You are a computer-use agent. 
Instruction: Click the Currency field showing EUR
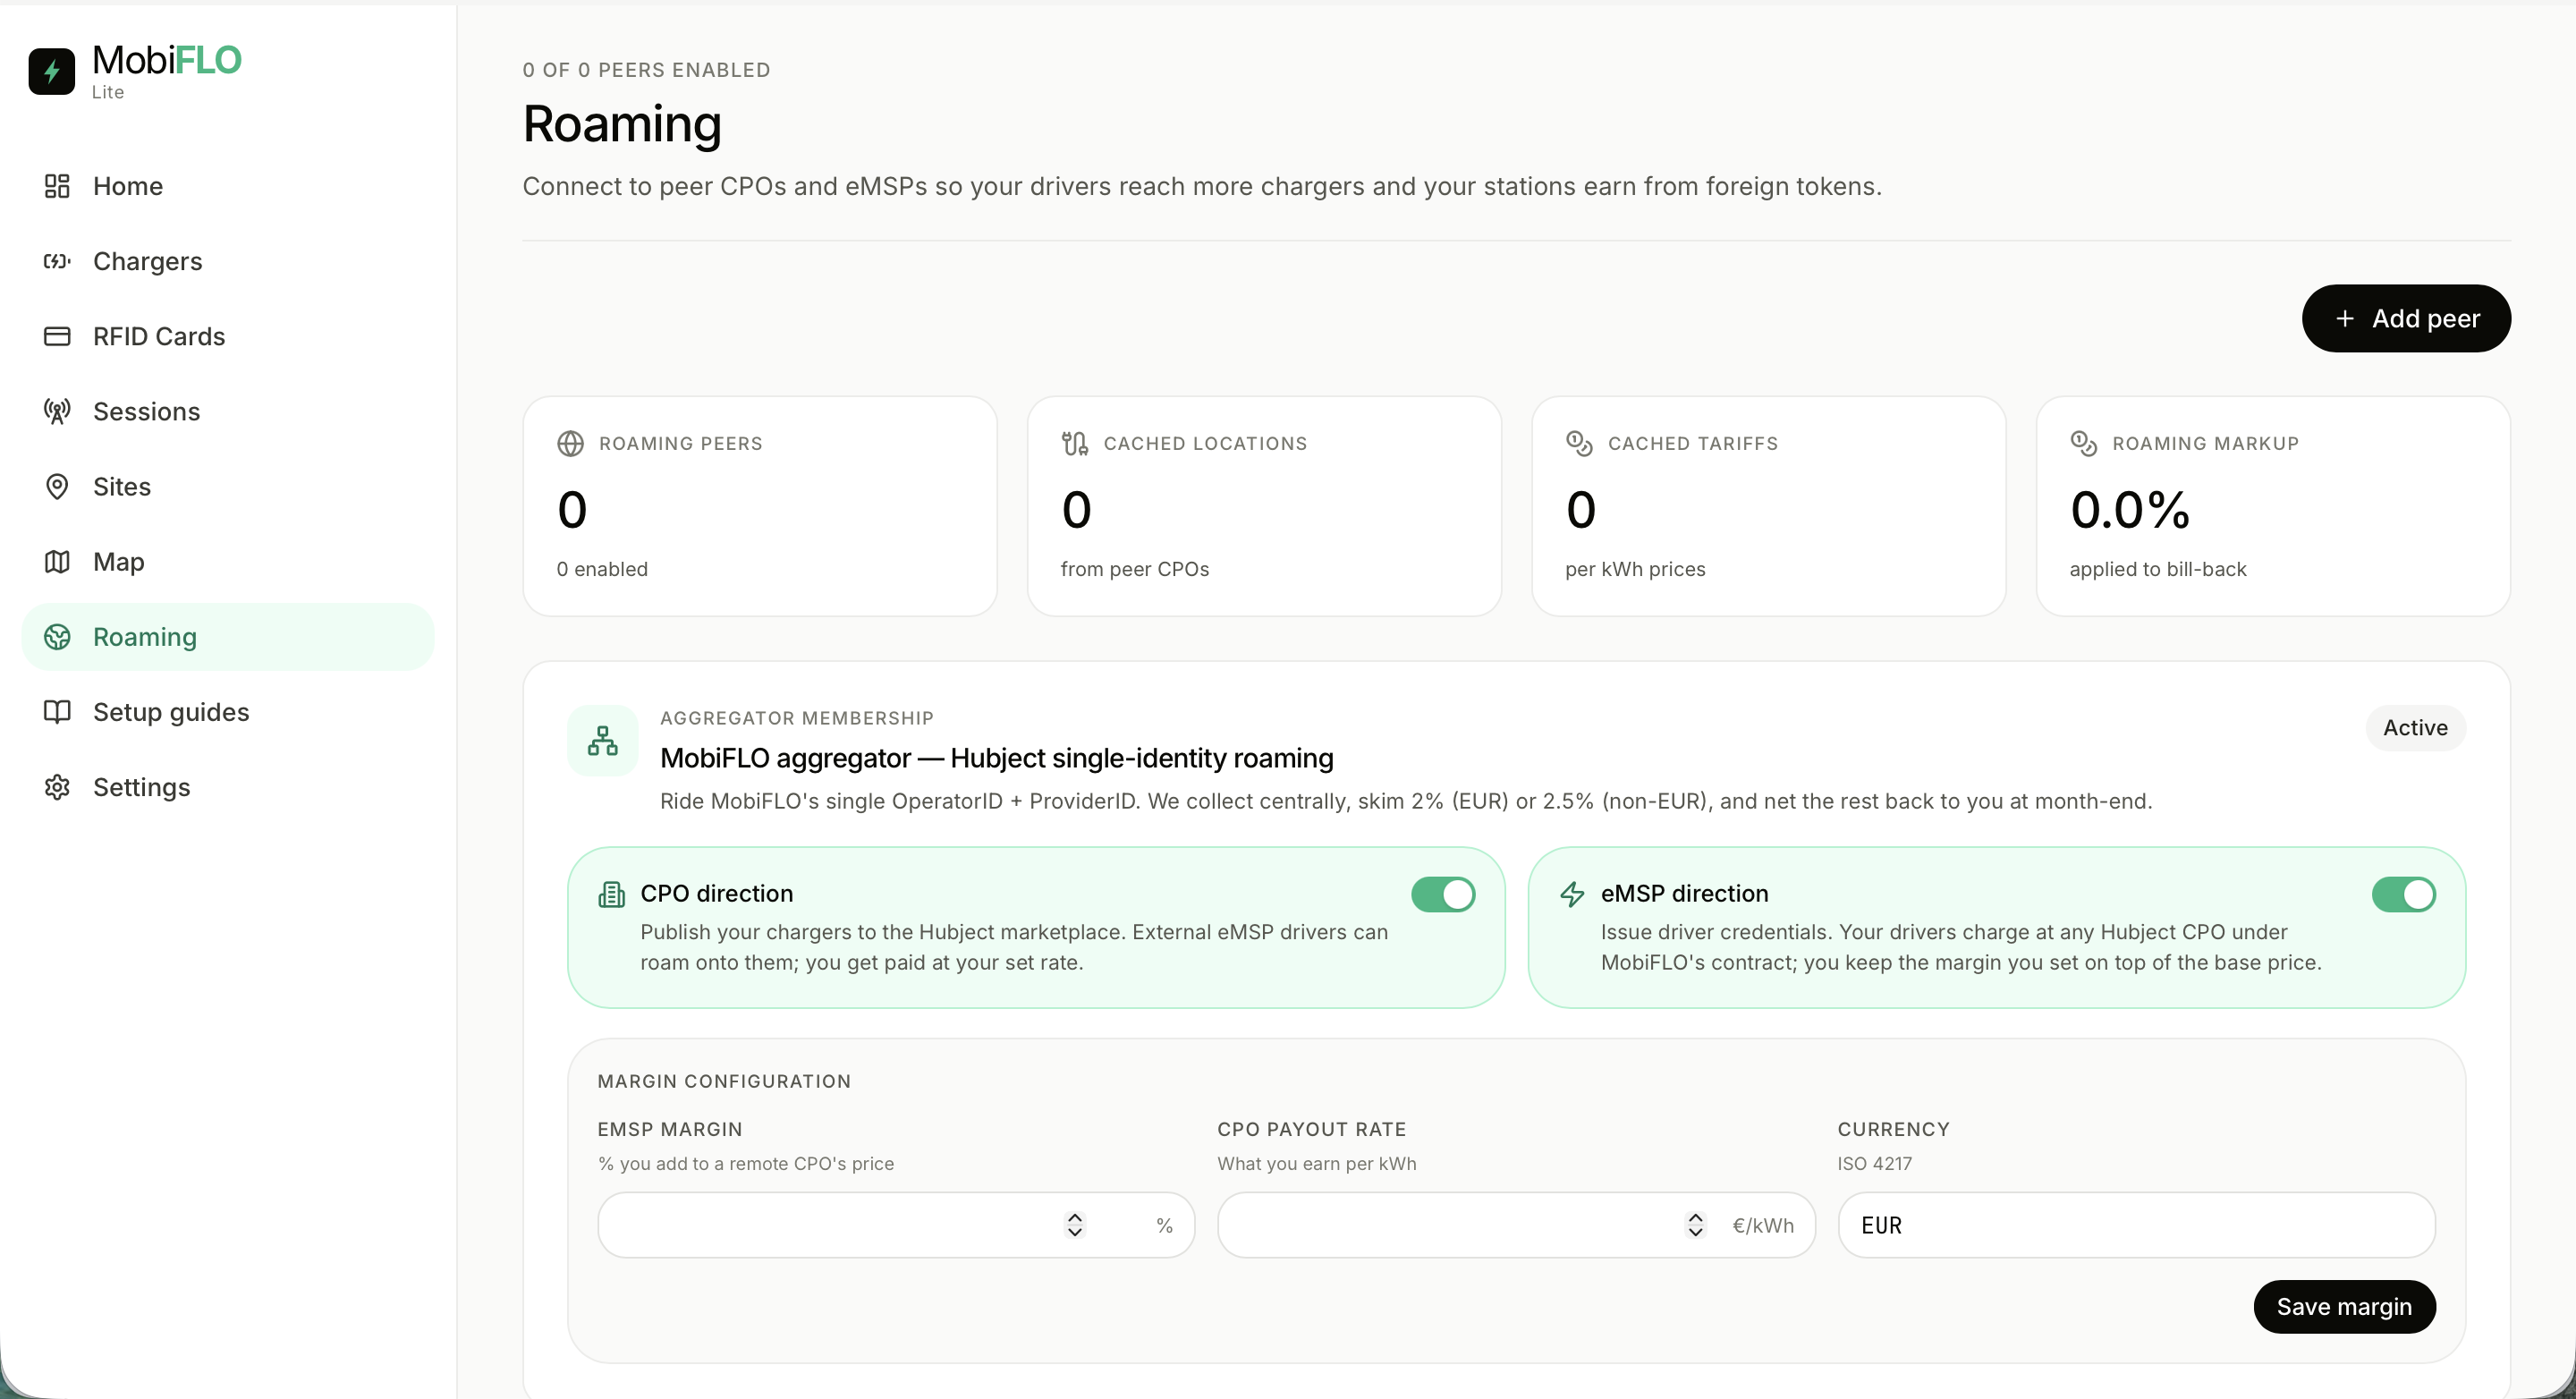2136,1225
